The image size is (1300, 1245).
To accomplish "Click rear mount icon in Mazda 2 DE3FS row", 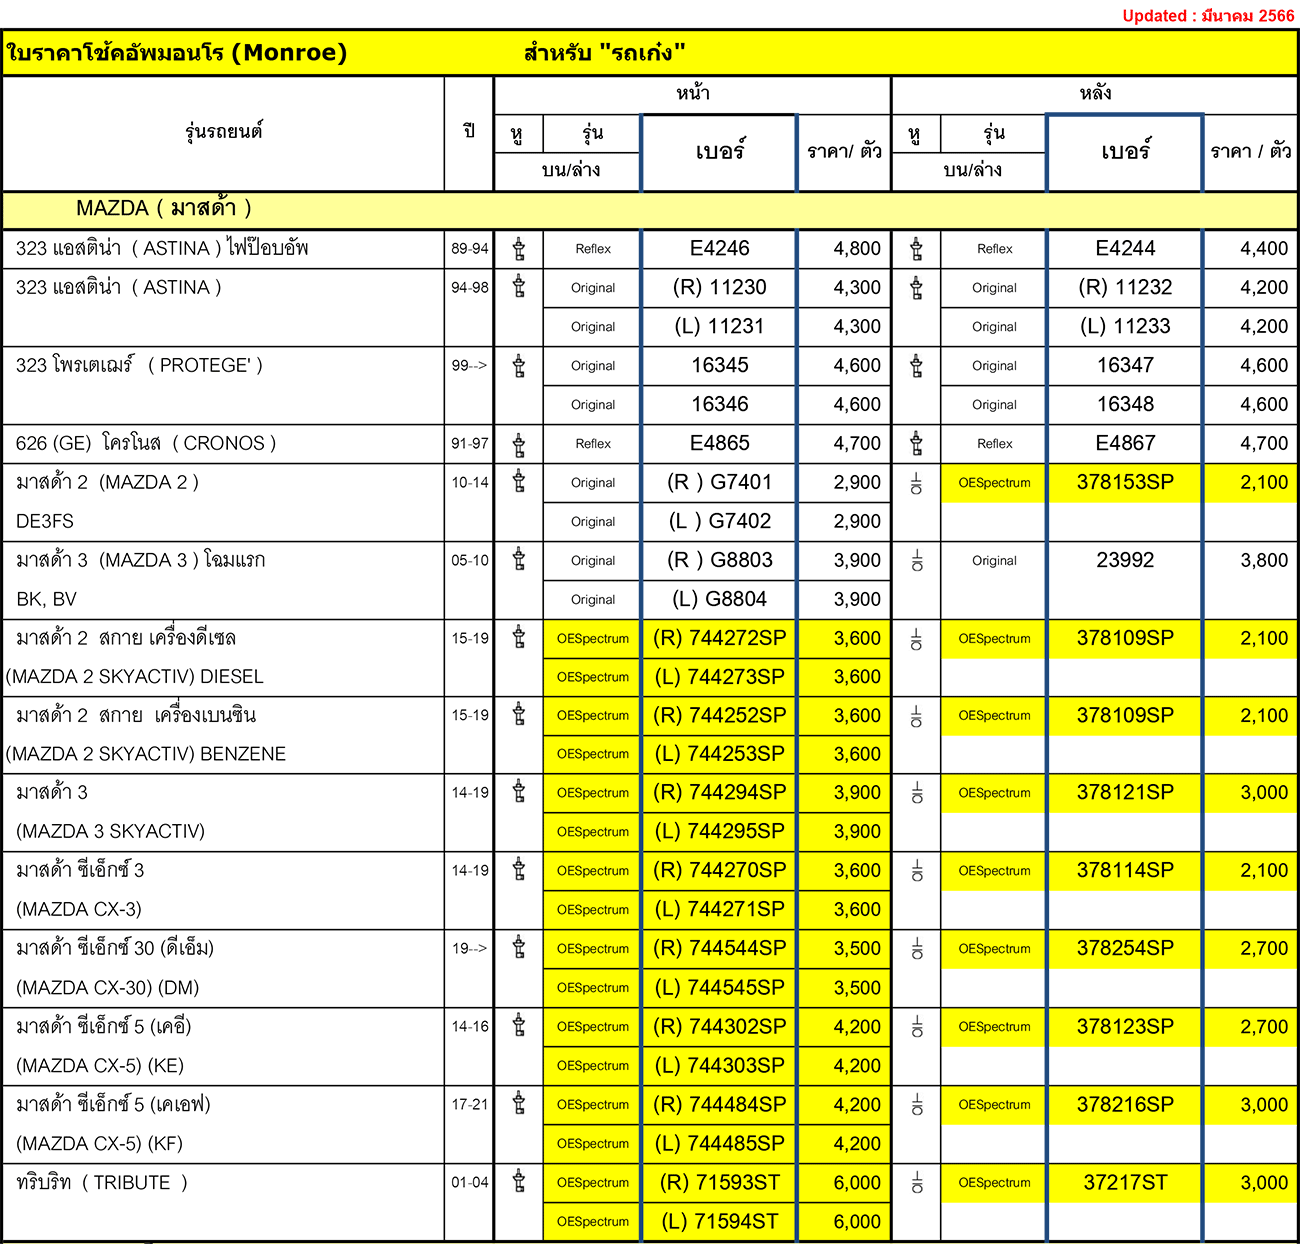I will [916, 485].
